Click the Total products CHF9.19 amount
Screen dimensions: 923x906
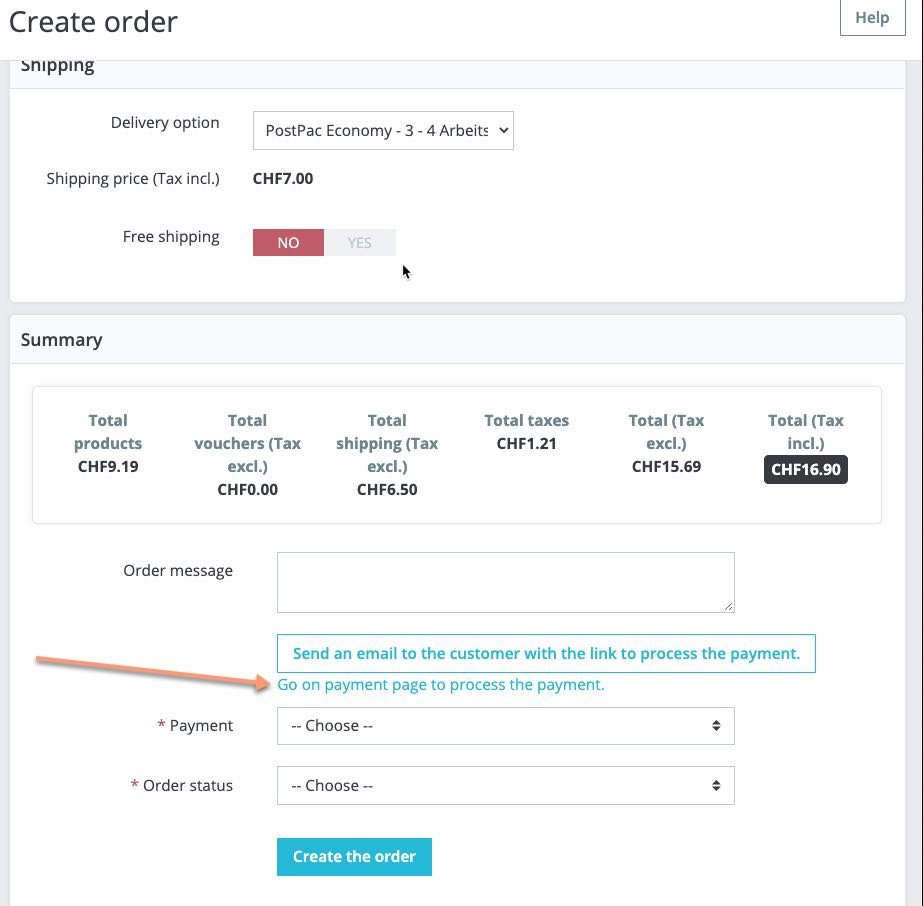coord(108,466)
